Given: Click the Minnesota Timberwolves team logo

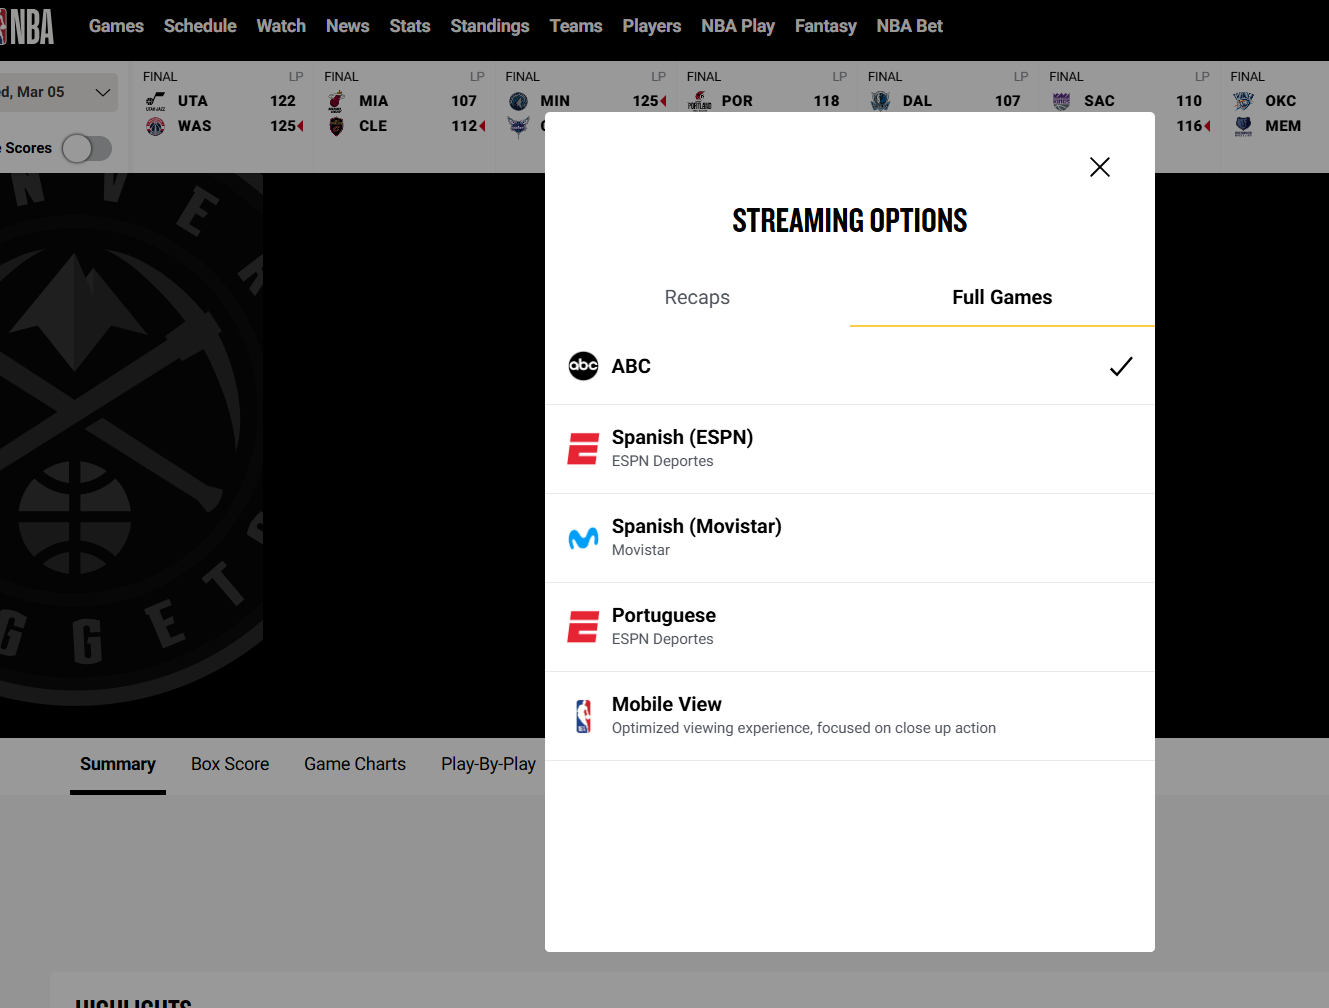Looking at the screenshot, I should point(518,101).
